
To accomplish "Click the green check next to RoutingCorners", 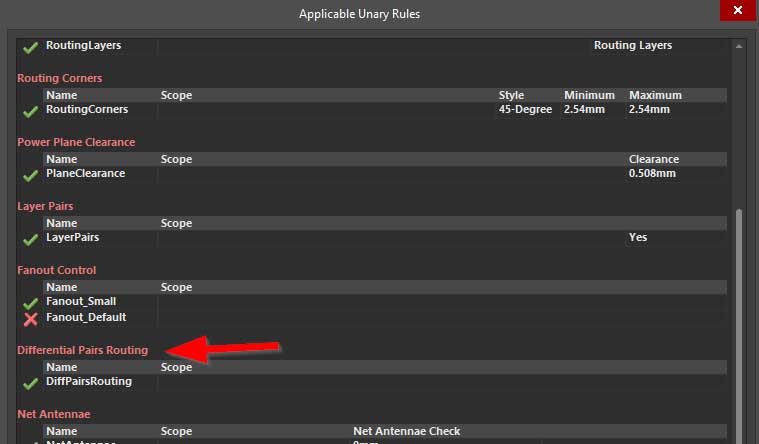I will click(30, 111).
